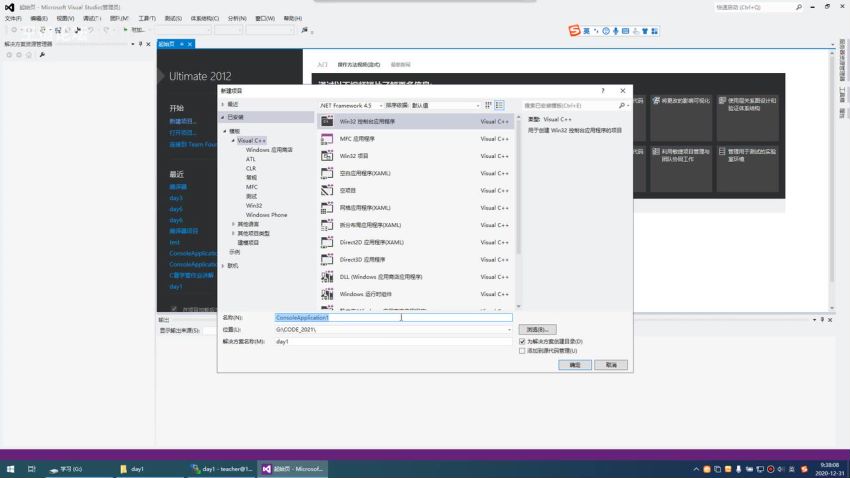The width and height of the screenshot is (850, 478).
Task: Expand the 联机 node
Action: coord(223,266)
